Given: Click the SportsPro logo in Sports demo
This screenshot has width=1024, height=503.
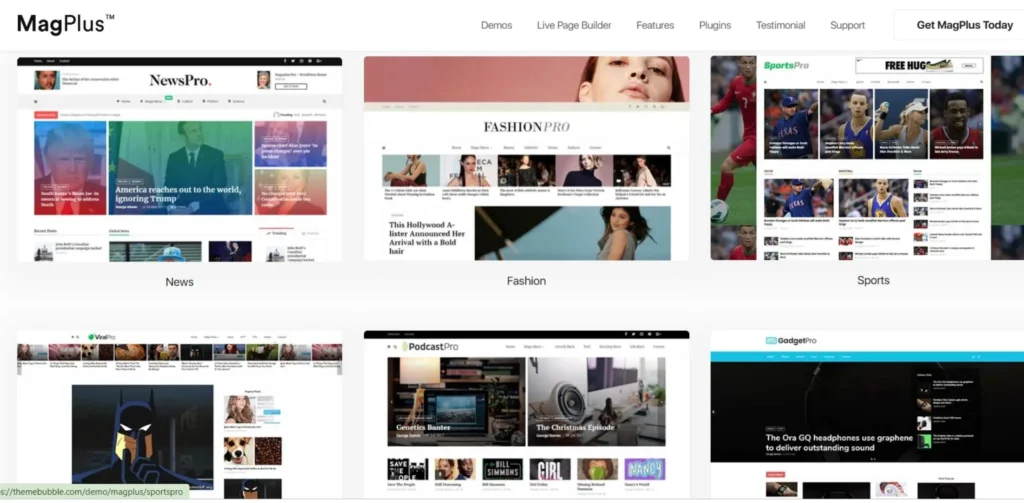Looking at the screenshot, I should (x=786, y=66).
